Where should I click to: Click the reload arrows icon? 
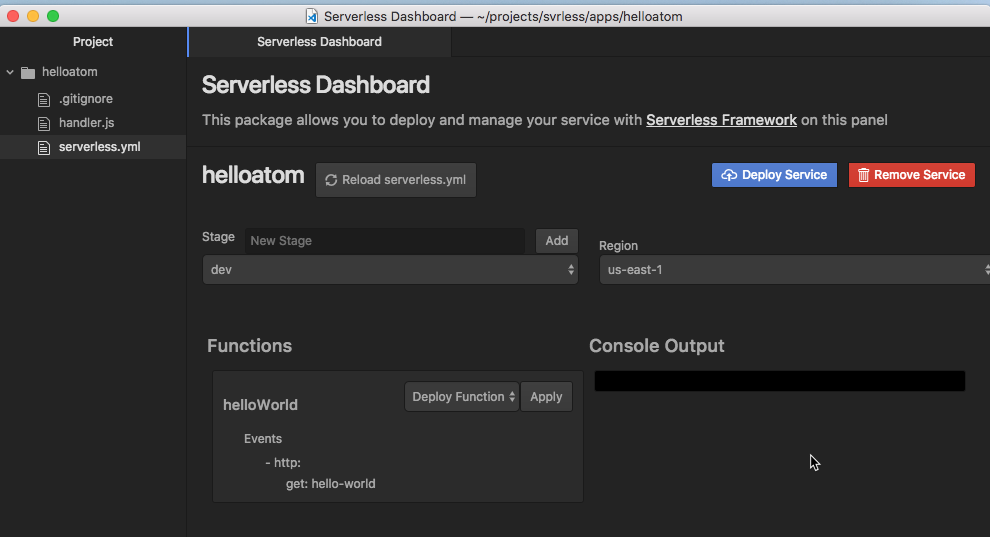[331, 180]
